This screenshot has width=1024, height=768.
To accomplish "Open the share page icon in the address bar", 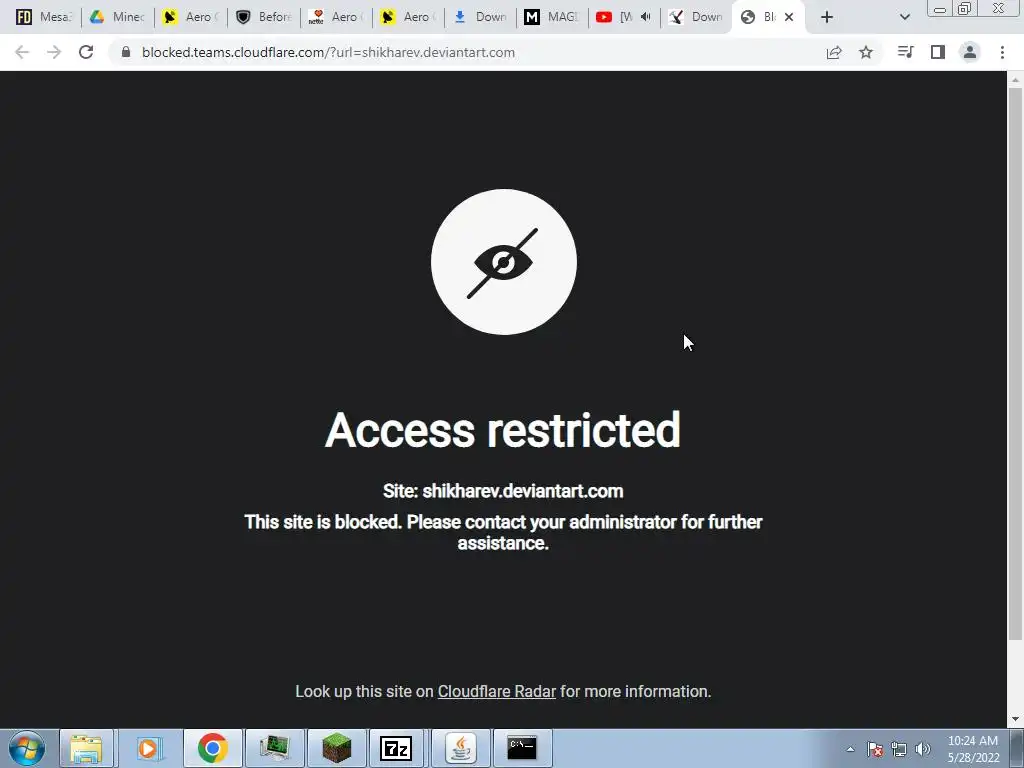I will click(834, 52).
